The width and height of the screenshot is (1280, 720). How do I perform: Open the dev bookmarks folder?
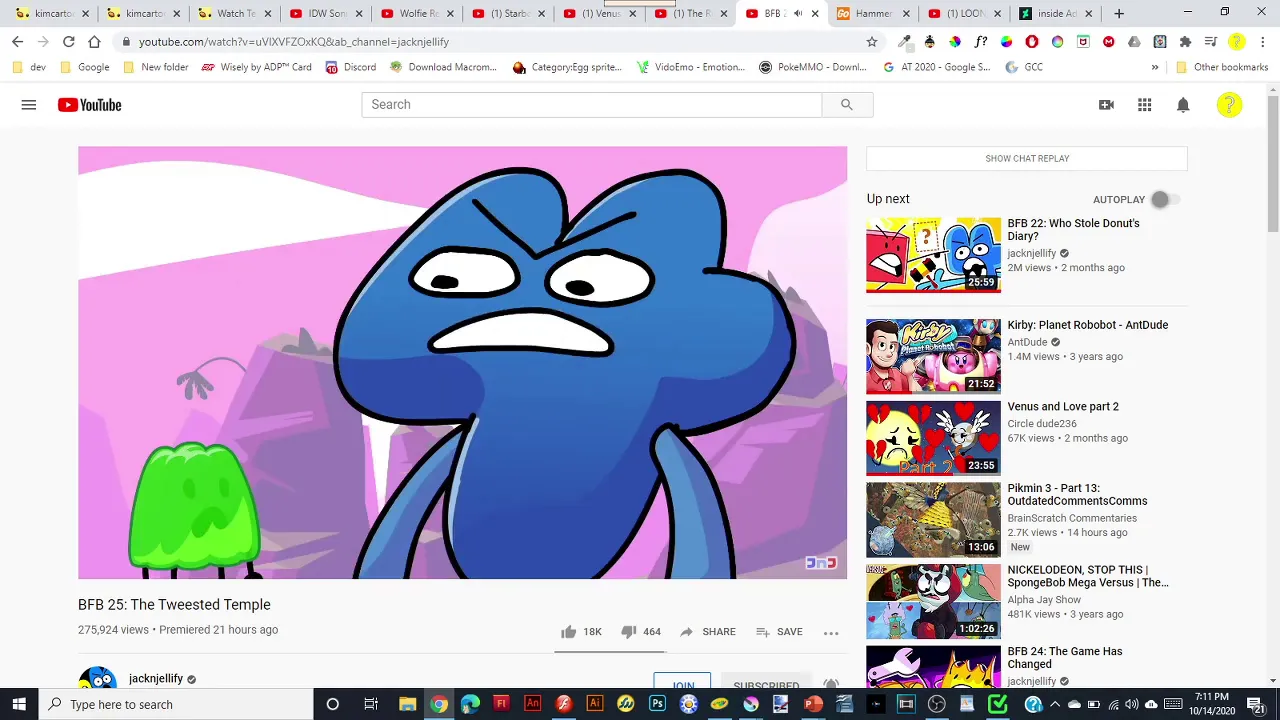[29, 67]
